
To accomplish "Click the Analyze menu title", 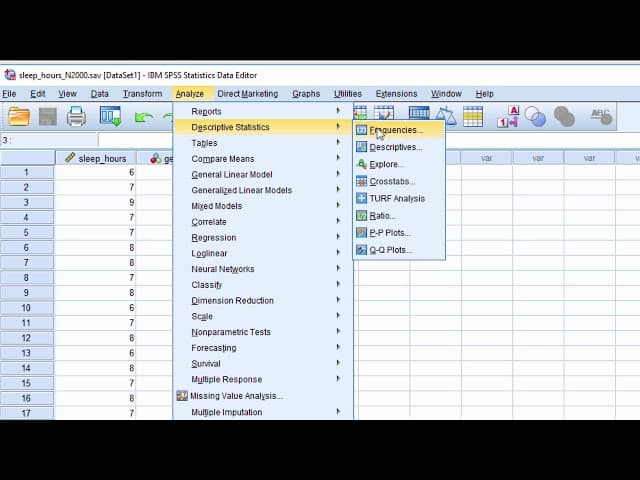I will pos(190,94).
